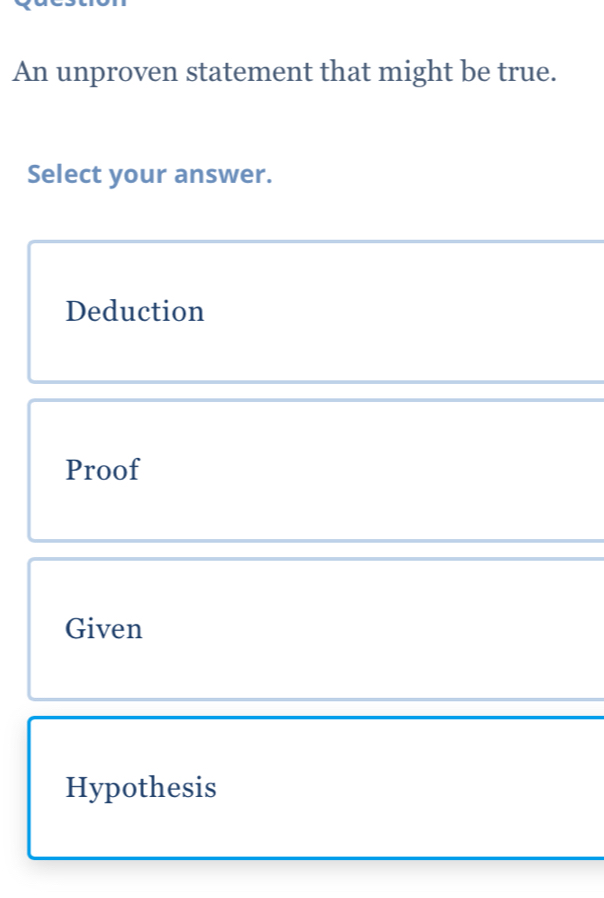Select the Deduction answer option
This screenshot has height=898, width=604.
click(300, 311)
